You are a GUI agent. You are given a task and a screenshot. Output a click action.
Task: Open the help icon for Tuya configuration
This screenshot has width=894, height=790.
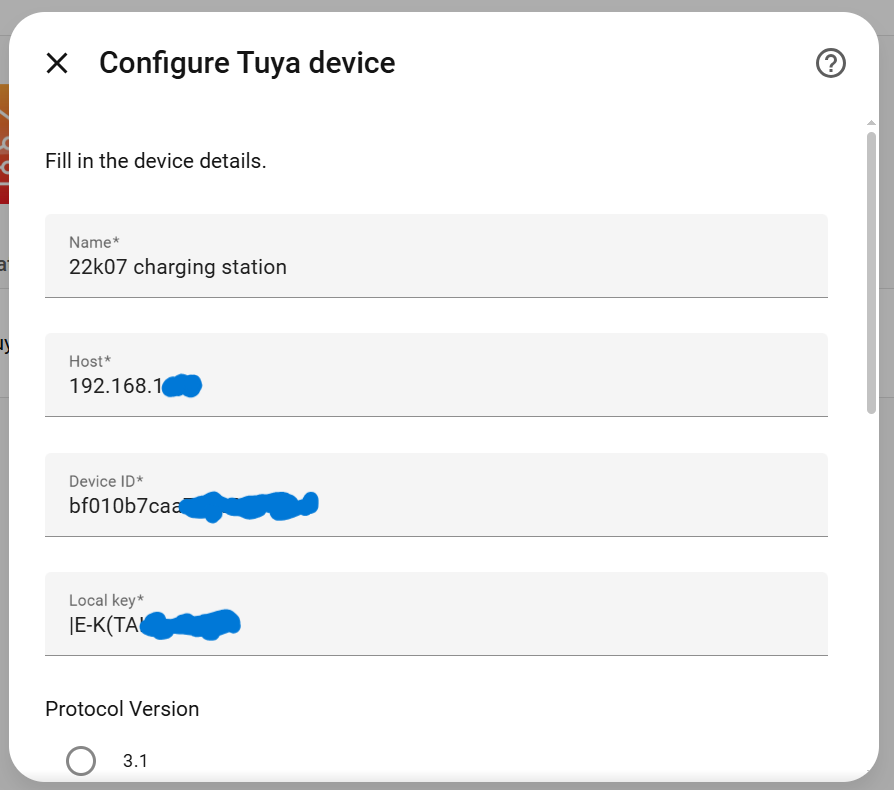[831, 64]
